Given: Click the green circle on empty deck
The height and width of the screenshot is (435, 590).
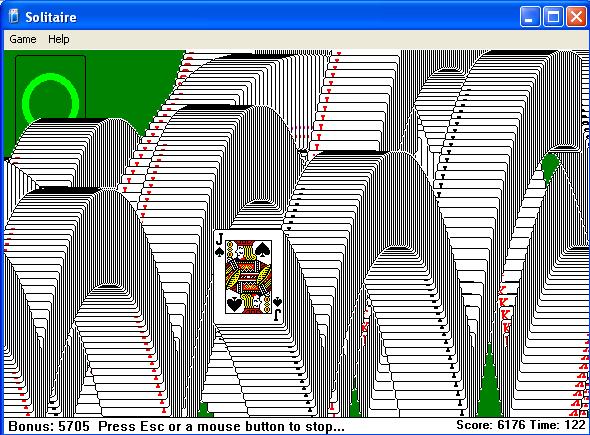Looking at the screenshot, I should pos(50,97).
